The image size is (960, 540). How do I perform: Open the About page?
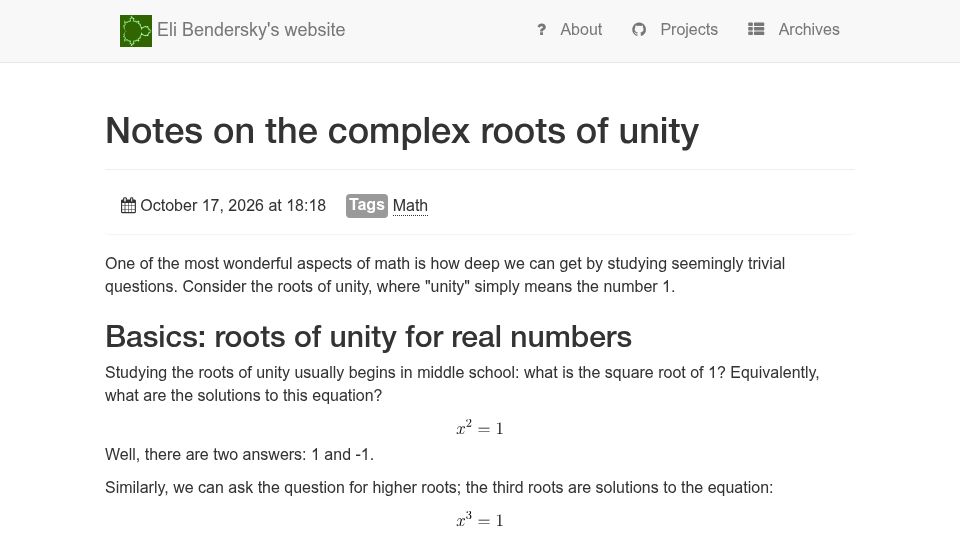click(580, 29)
